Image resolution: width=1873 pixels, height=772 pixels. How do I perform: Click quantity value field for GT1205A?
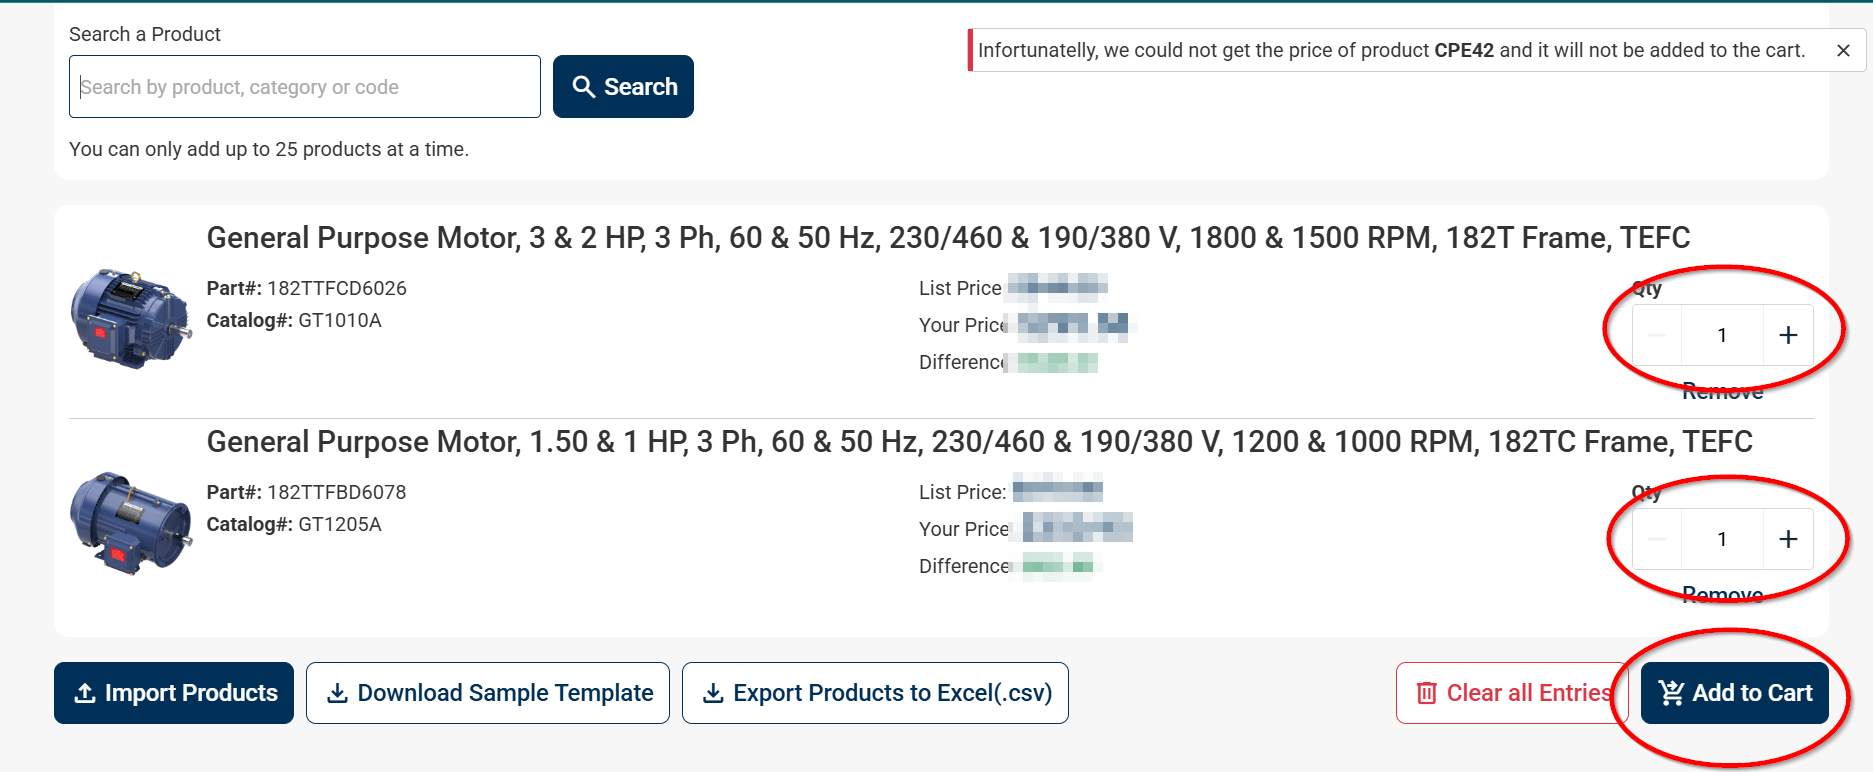[1722, 539]
